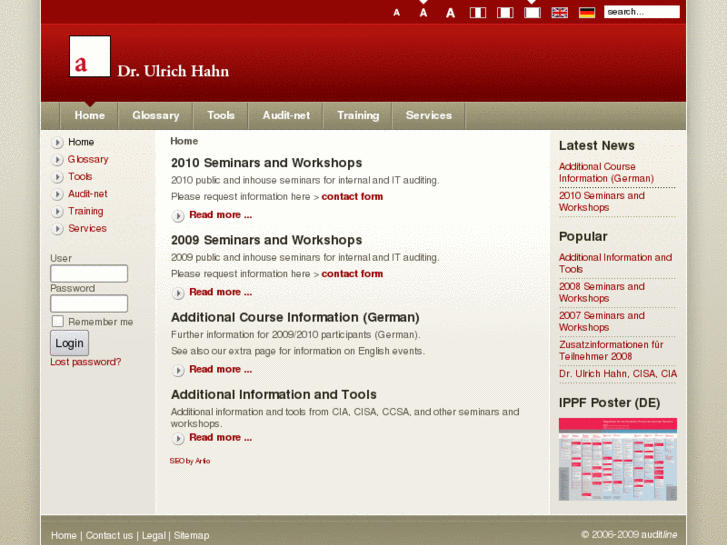Focus the Password input field
Screen dimensions: 727x545
click(89, 303)
